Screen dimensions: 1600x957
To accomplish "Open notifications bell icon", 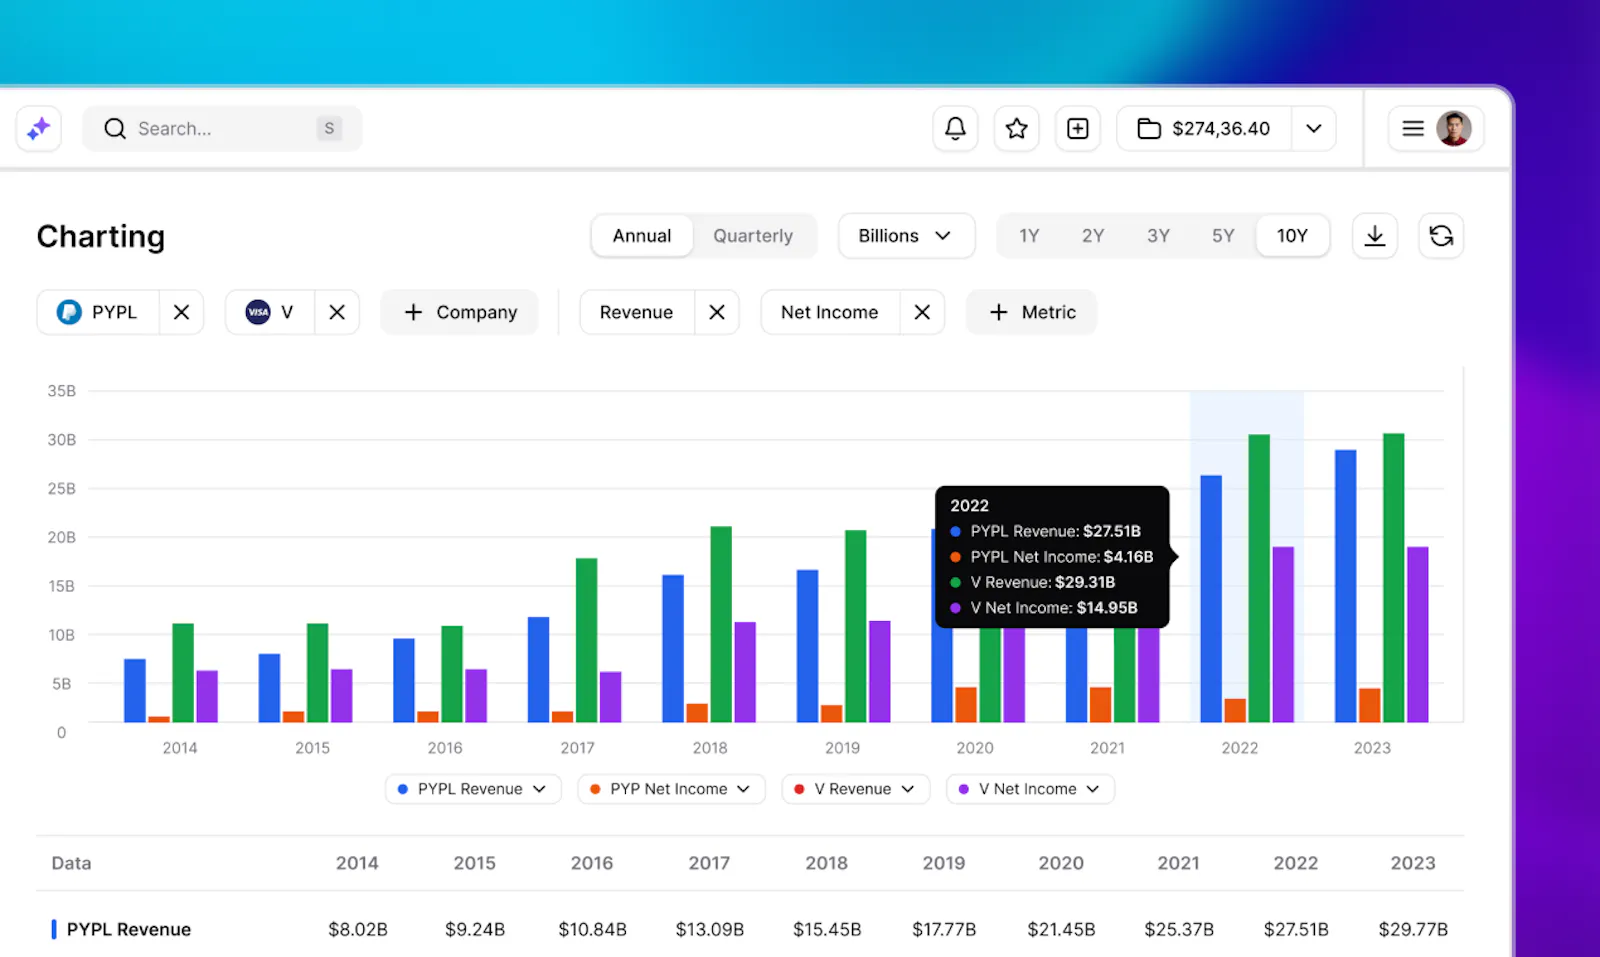I will (x=955, y=129).
